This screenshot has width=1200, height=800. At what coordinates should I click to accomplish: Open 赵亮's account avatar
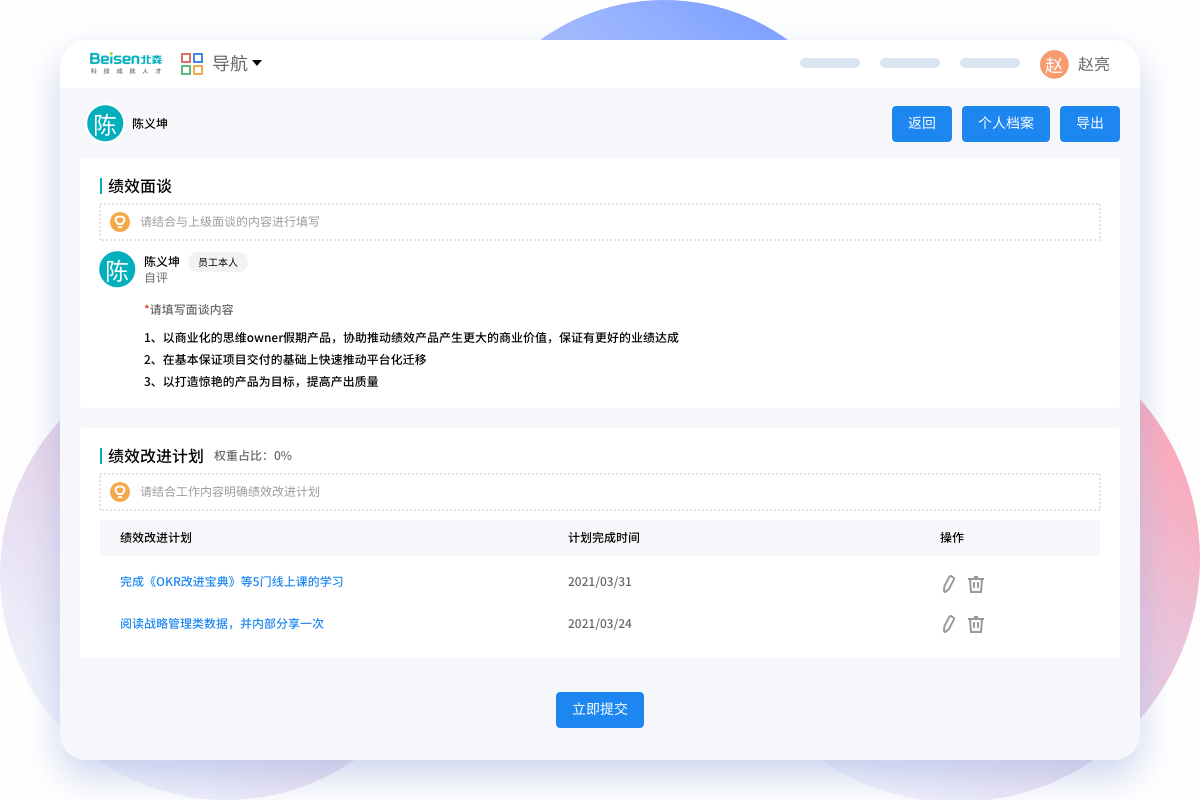1054,63
